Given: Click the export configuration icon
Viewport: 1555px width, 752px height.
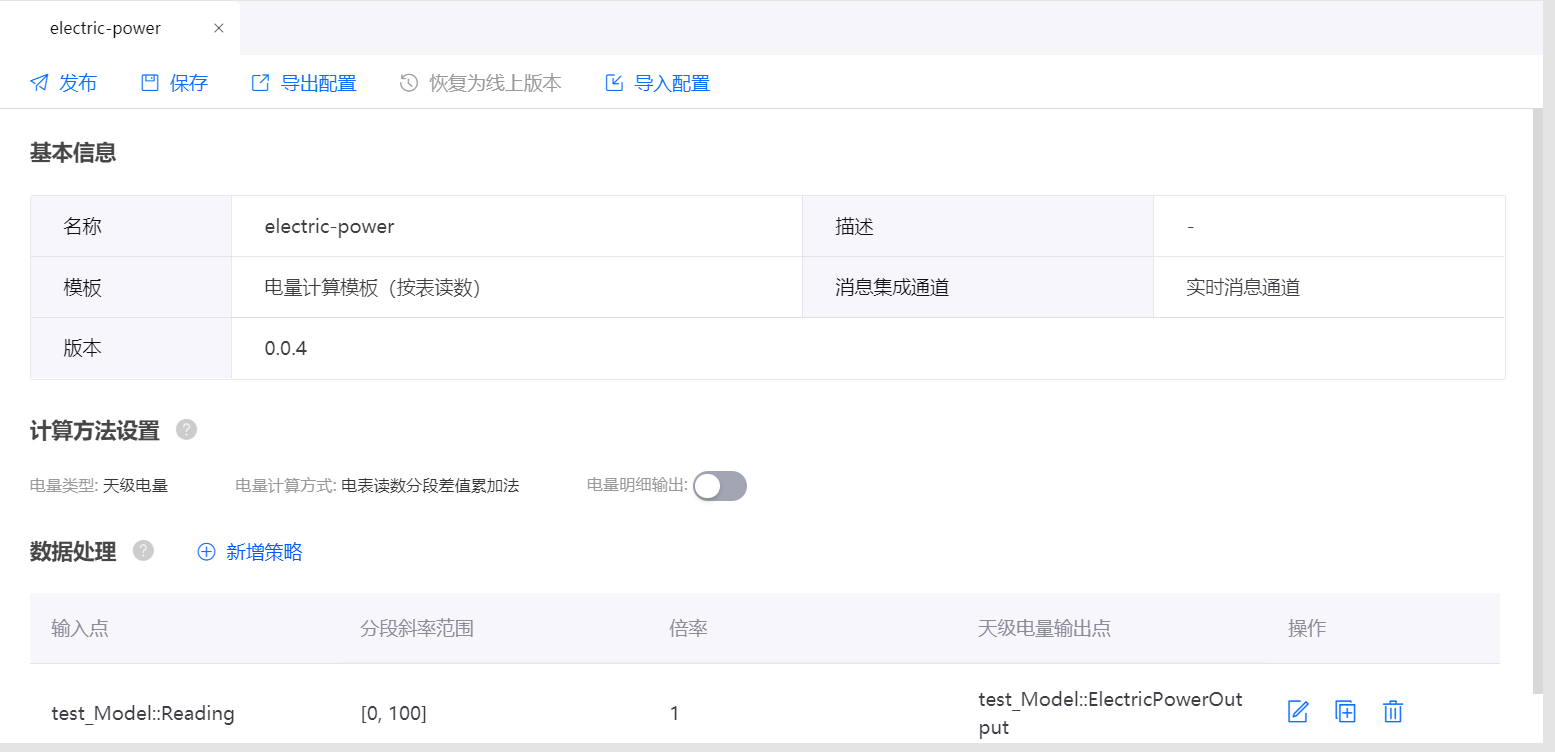Looking at the screenshot, I should pyautogui.click(x=260, y=83).
